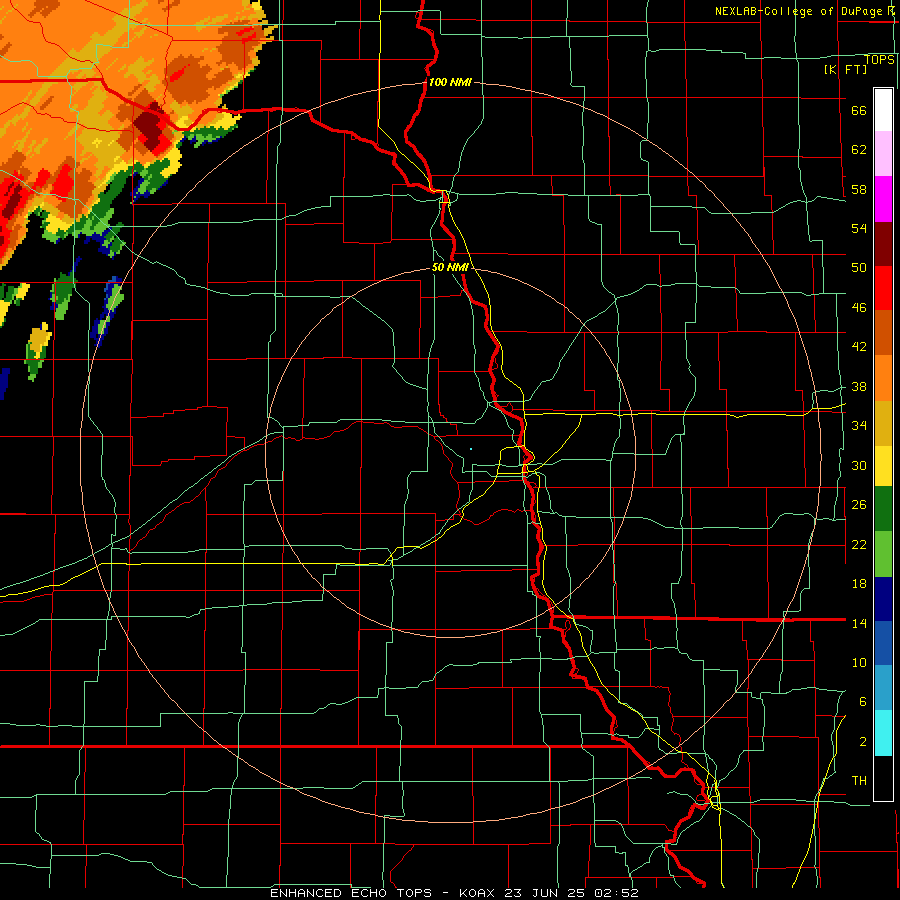
Task: Click the cyan radar site dot at map center
Action: [x=471, y=449]
